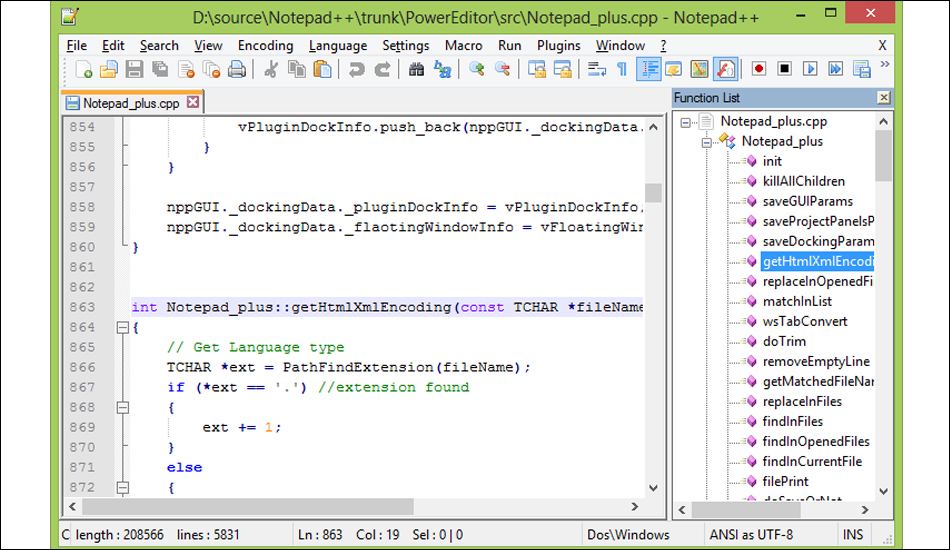Open the Edit menu
The height and width of the screenshot is (550, 950).
coord(113,45)
